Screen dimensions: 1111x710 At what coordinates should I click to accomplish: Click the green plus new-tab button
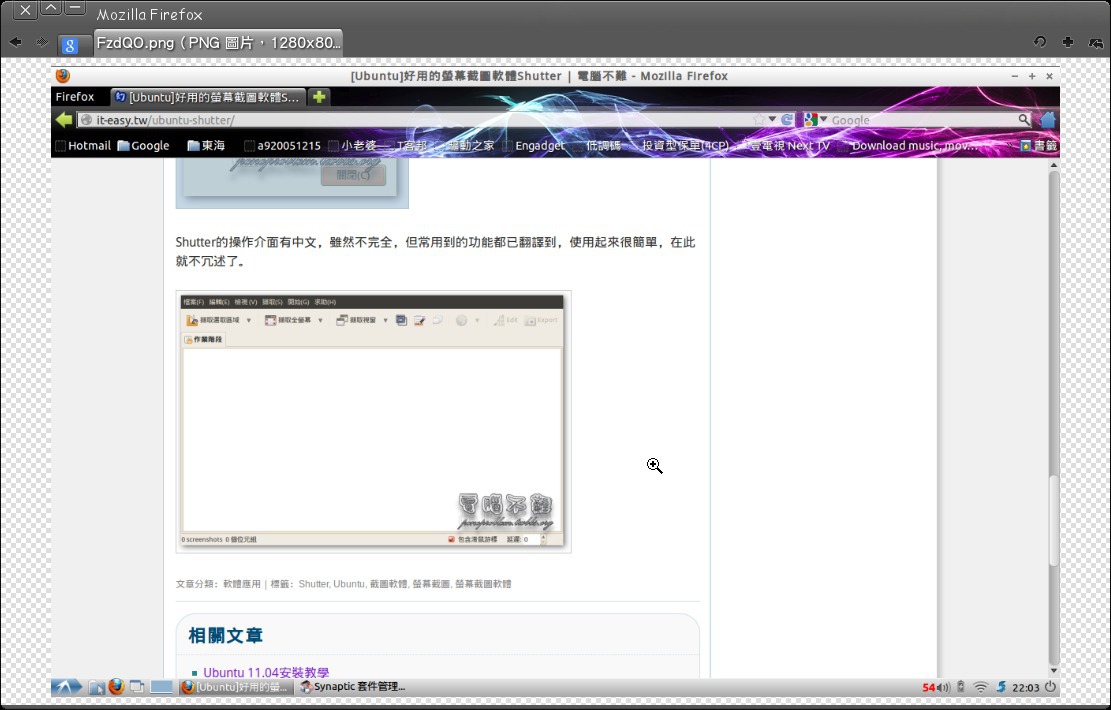[319, 97]
